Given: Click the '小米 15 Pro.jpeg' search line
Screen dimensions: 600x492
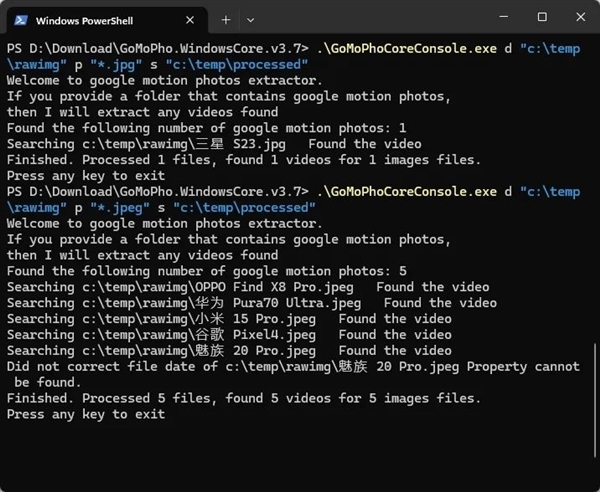Looking at the screenshot, I should coord(229,319).
